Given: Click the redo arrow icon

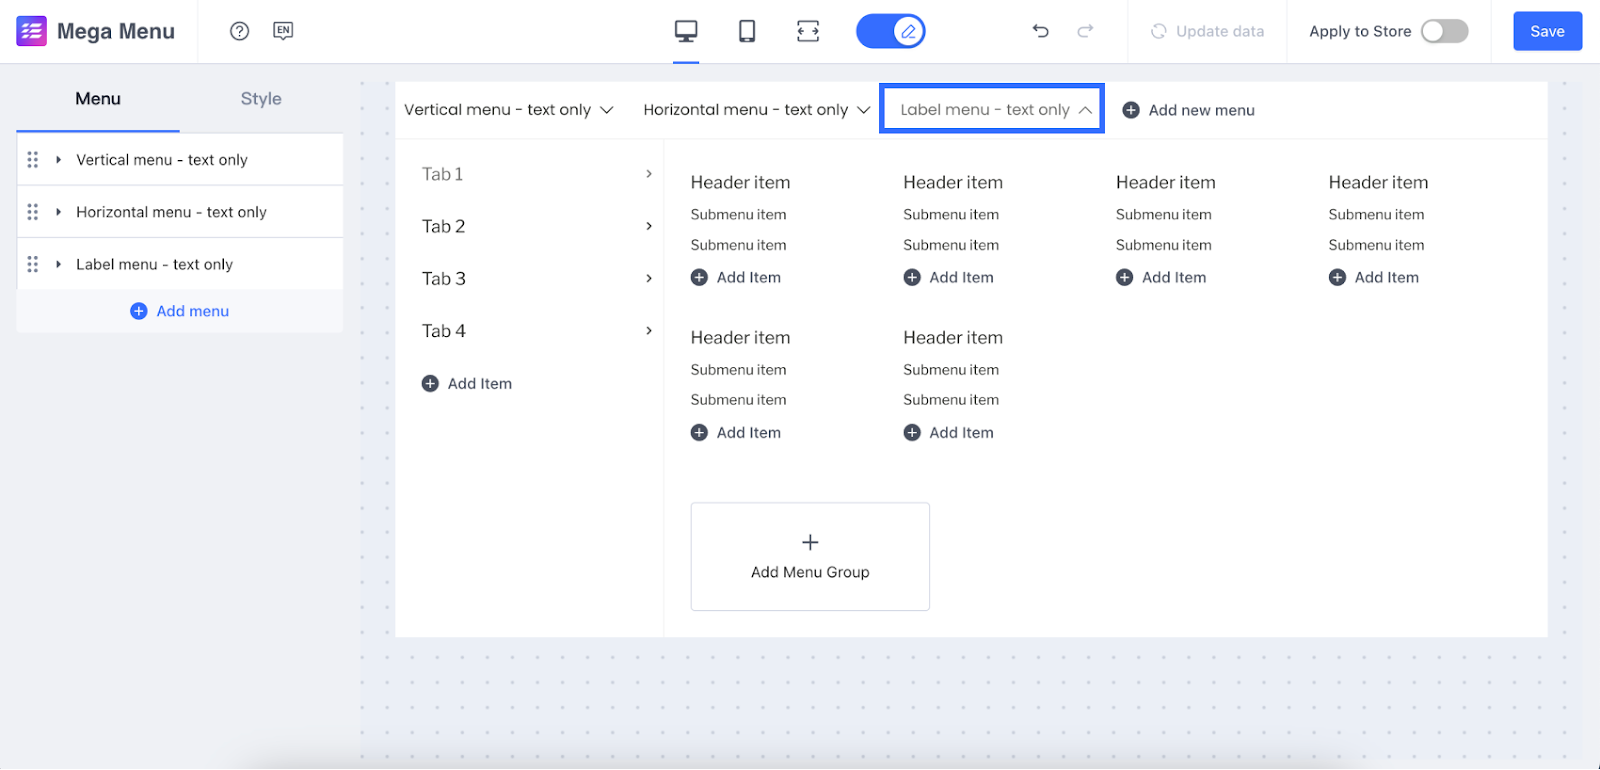Looking at the screenshot, I should pyautogui.click(x=1085, y=31).
